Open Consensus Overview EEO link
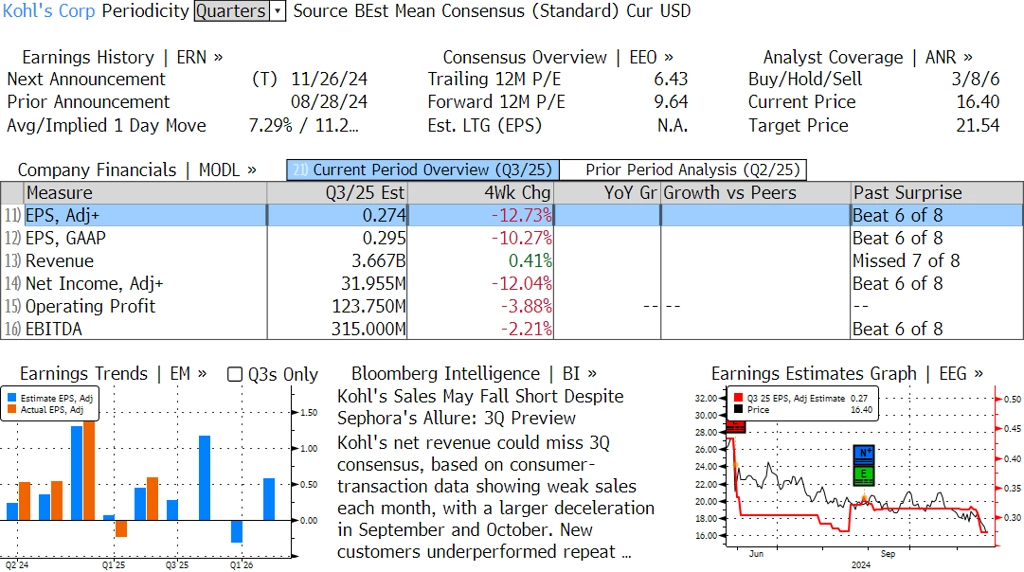Image resolution: width=1024 pixels, height=572 pixels. pyautogui.click(x=558, y=57)
